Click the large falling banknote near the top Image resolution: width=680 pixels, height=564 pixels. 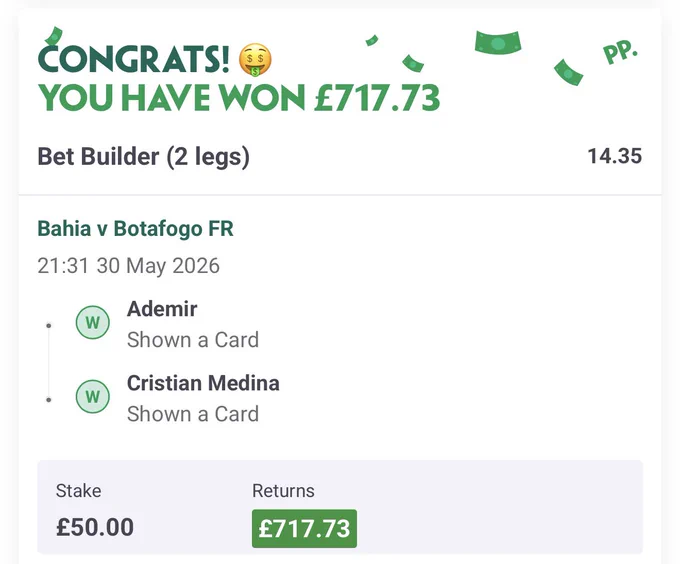[x=498, y=42]
